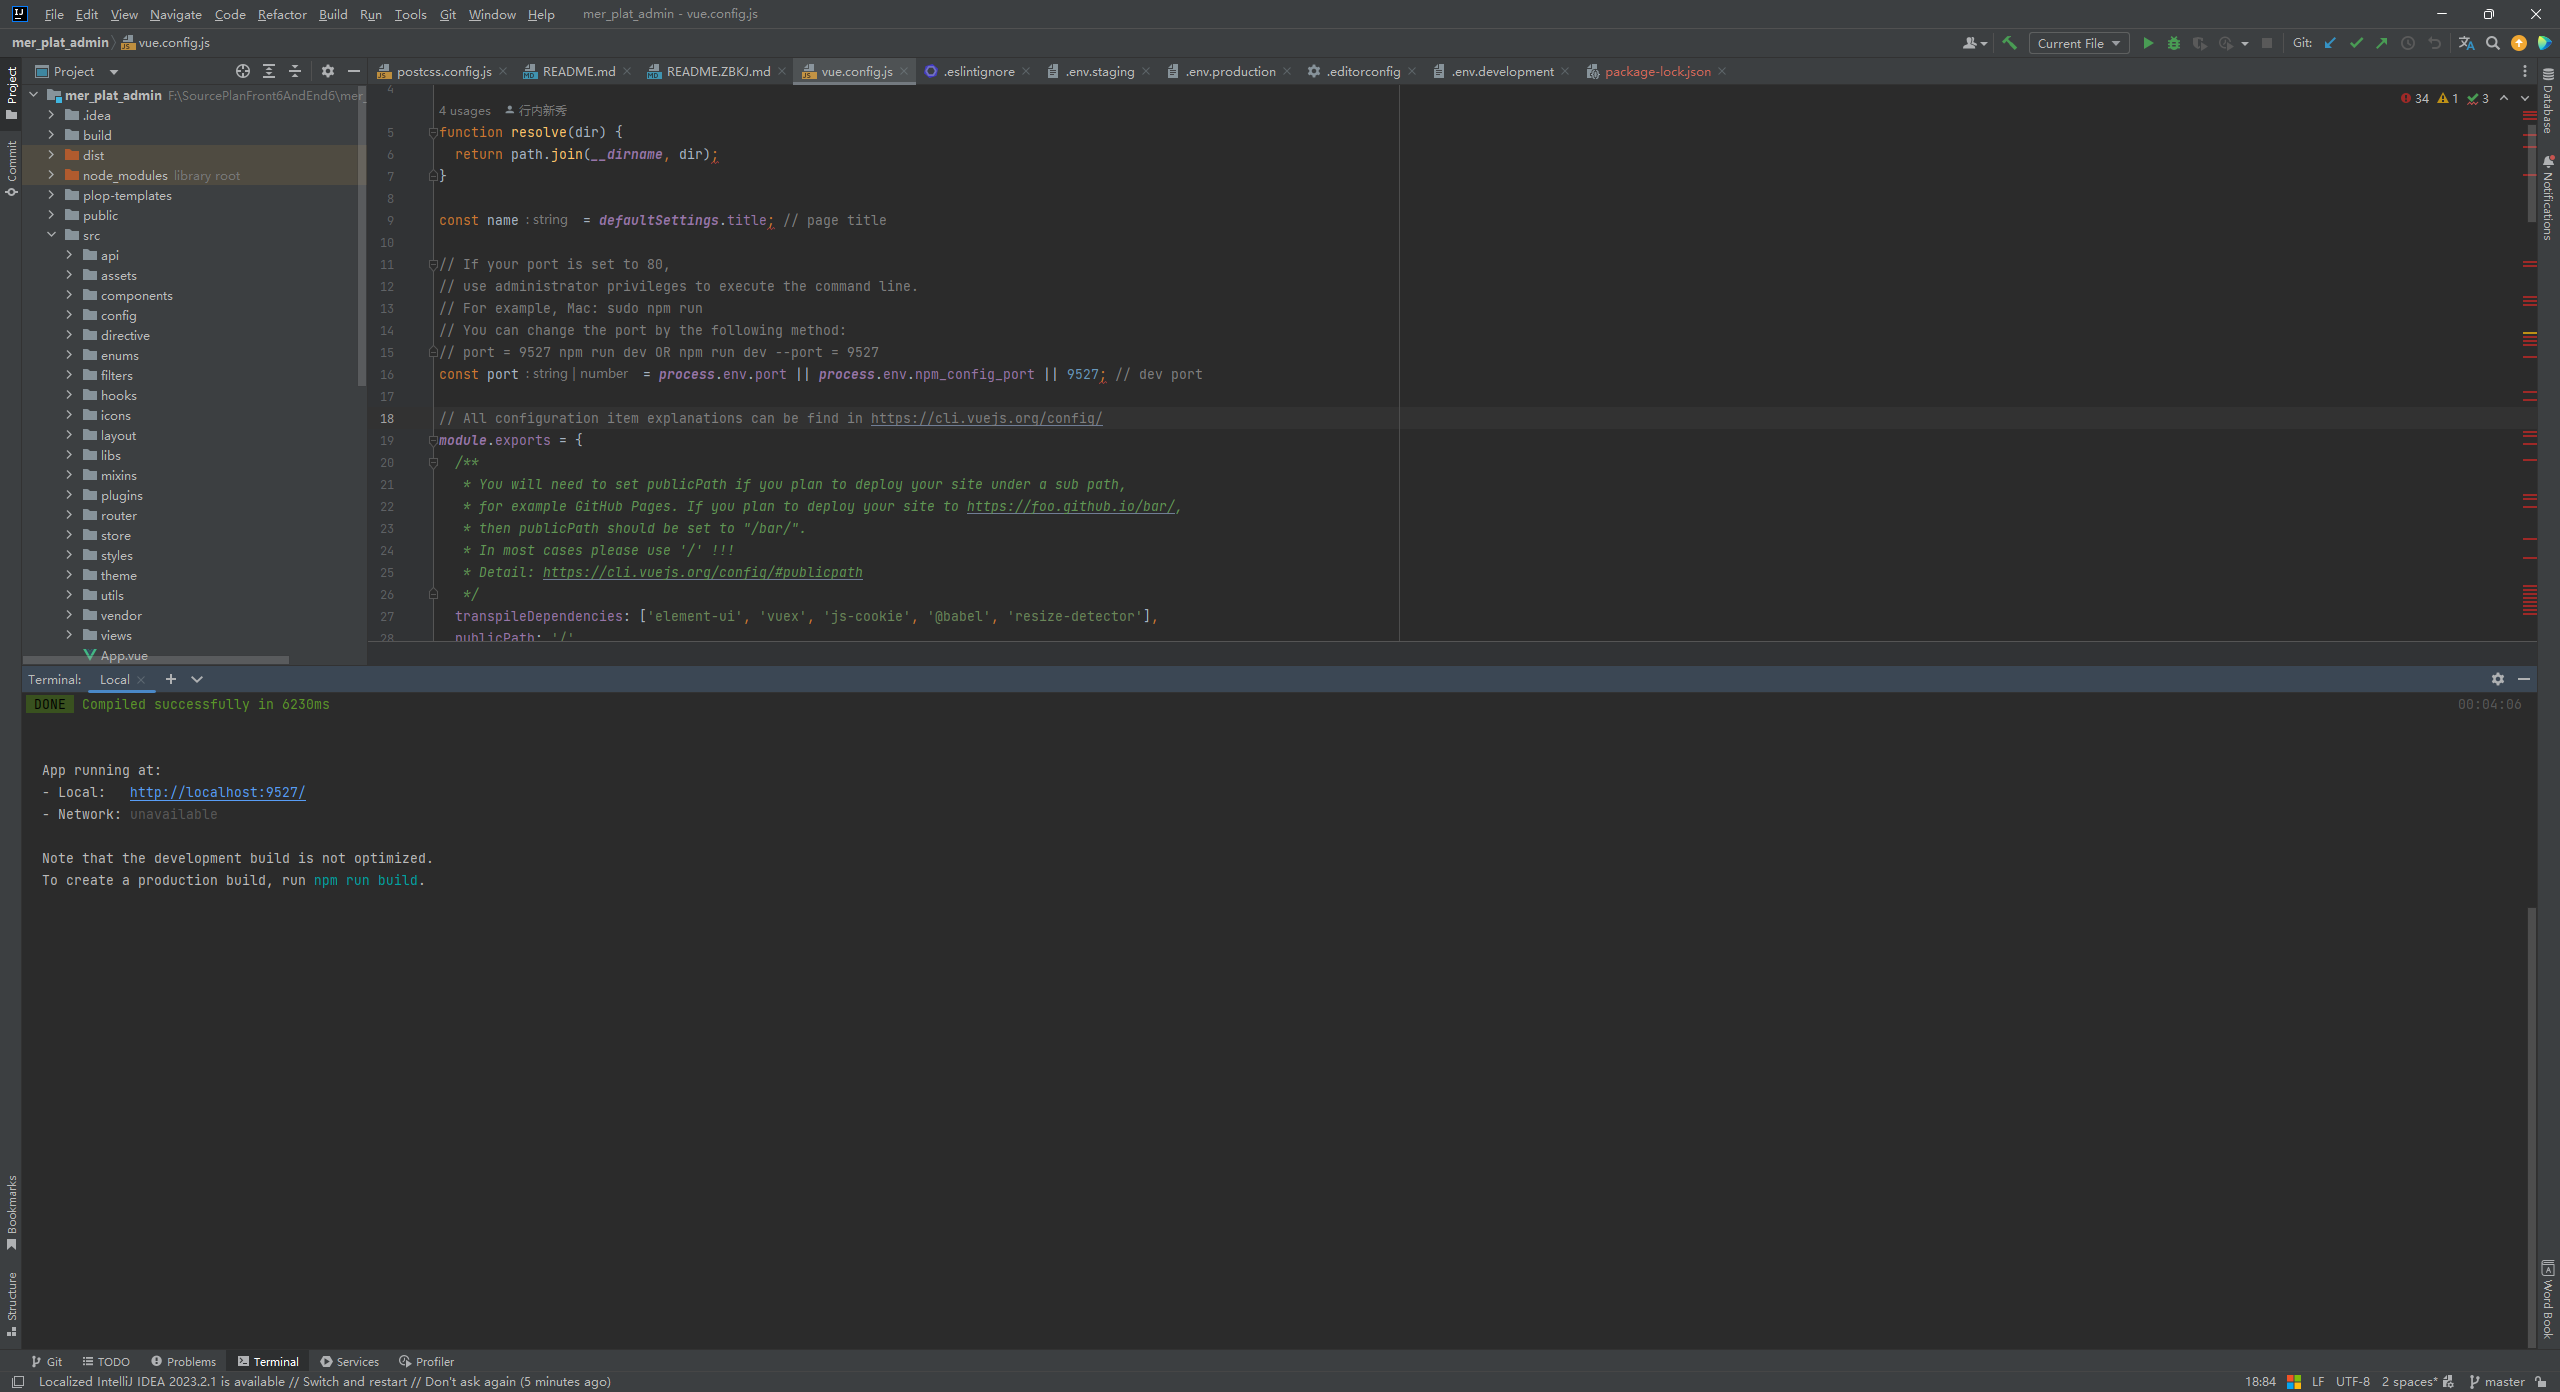
Task: Hide the Project tool window
Action: (x=354, y=71)
